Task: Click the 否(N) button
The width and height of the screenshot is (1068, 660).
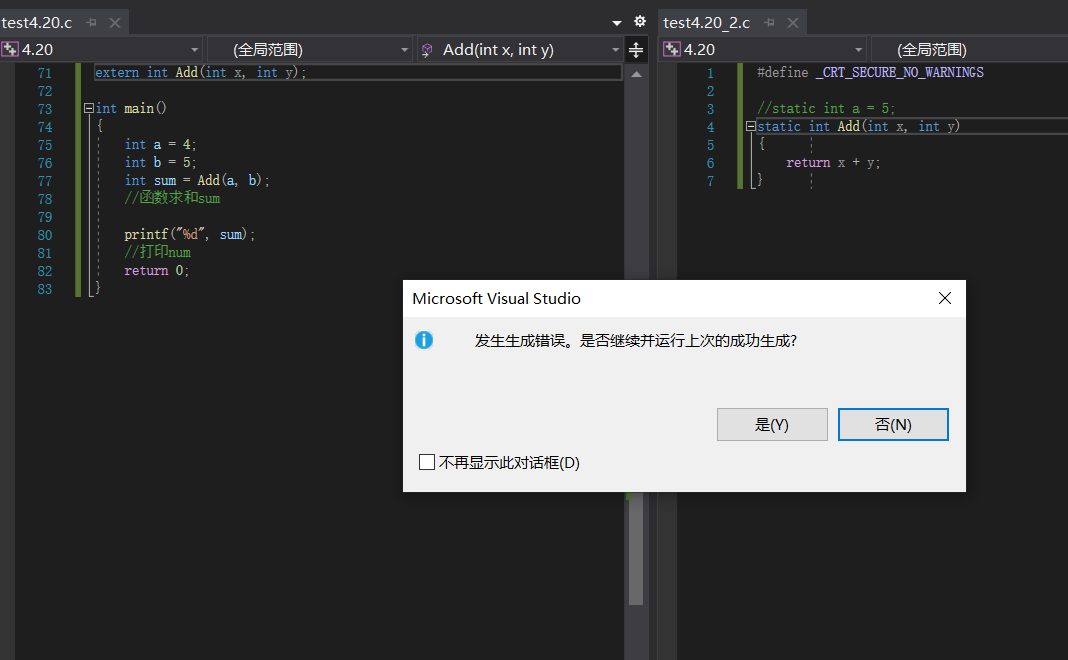Action: coord(893,424)
